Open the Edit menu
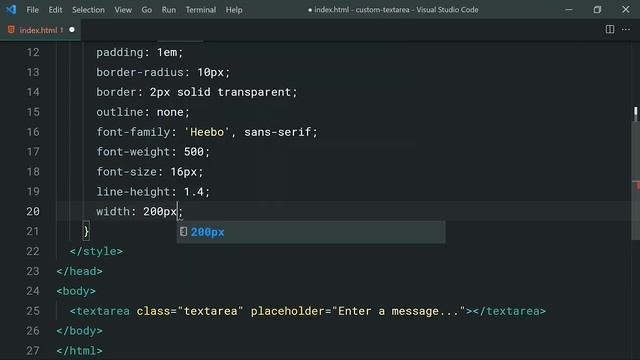Screen dimensions: 640x360 55,10
